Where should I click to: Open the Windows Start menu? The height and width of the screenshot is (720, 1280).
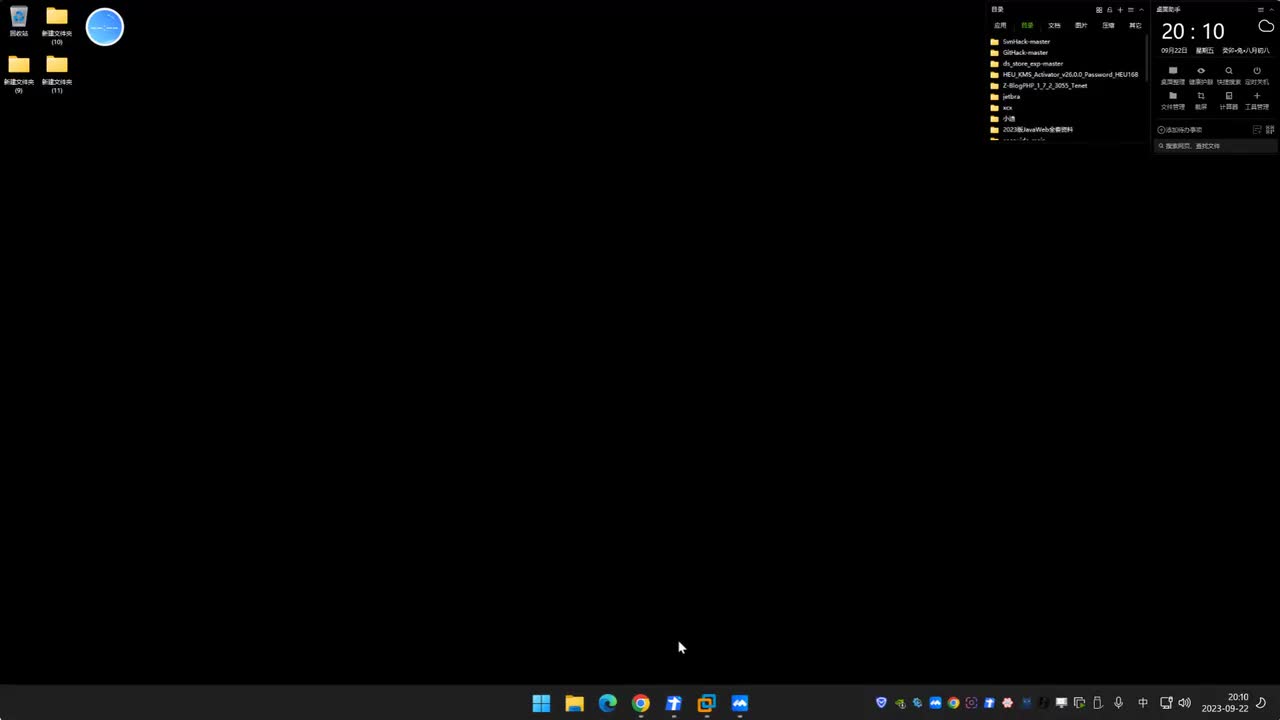pos(541,703)
